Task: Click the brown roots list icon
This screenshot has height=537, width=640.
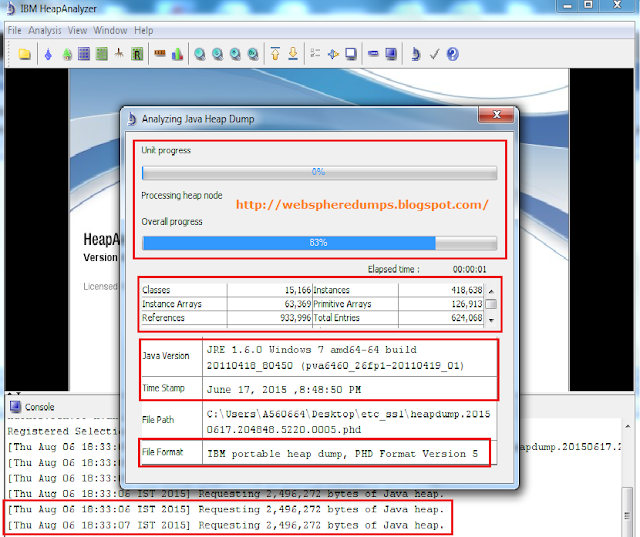Action: 119,53
